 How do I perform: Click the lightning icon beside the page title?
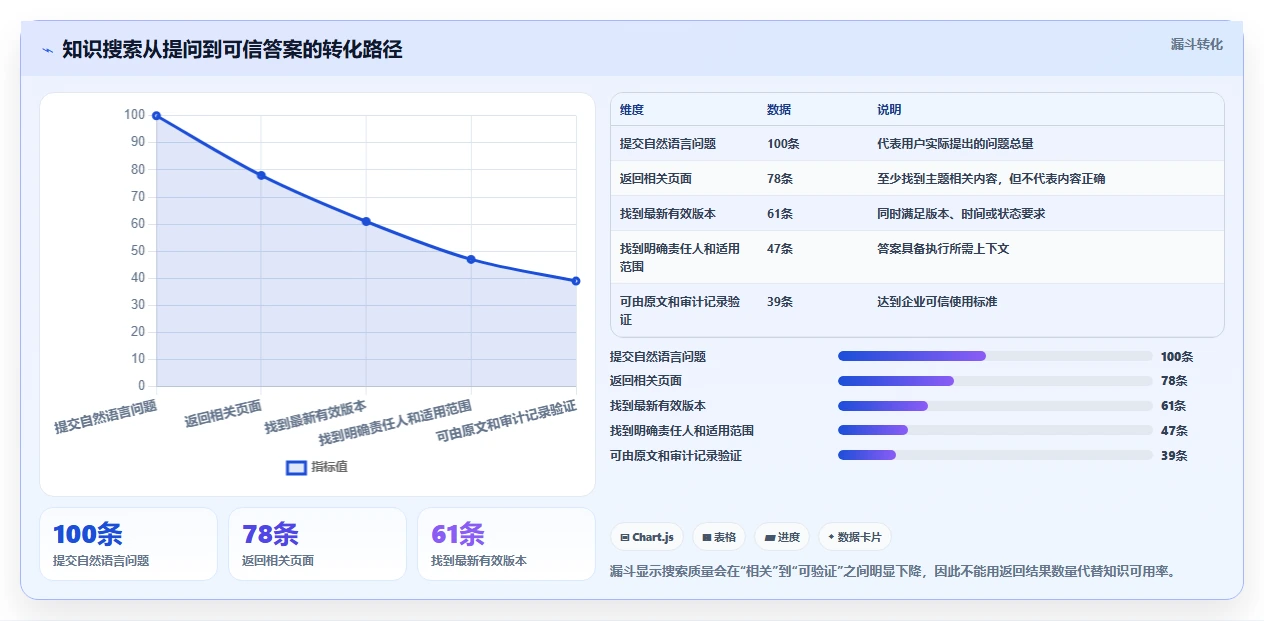(x=48, y=50)
